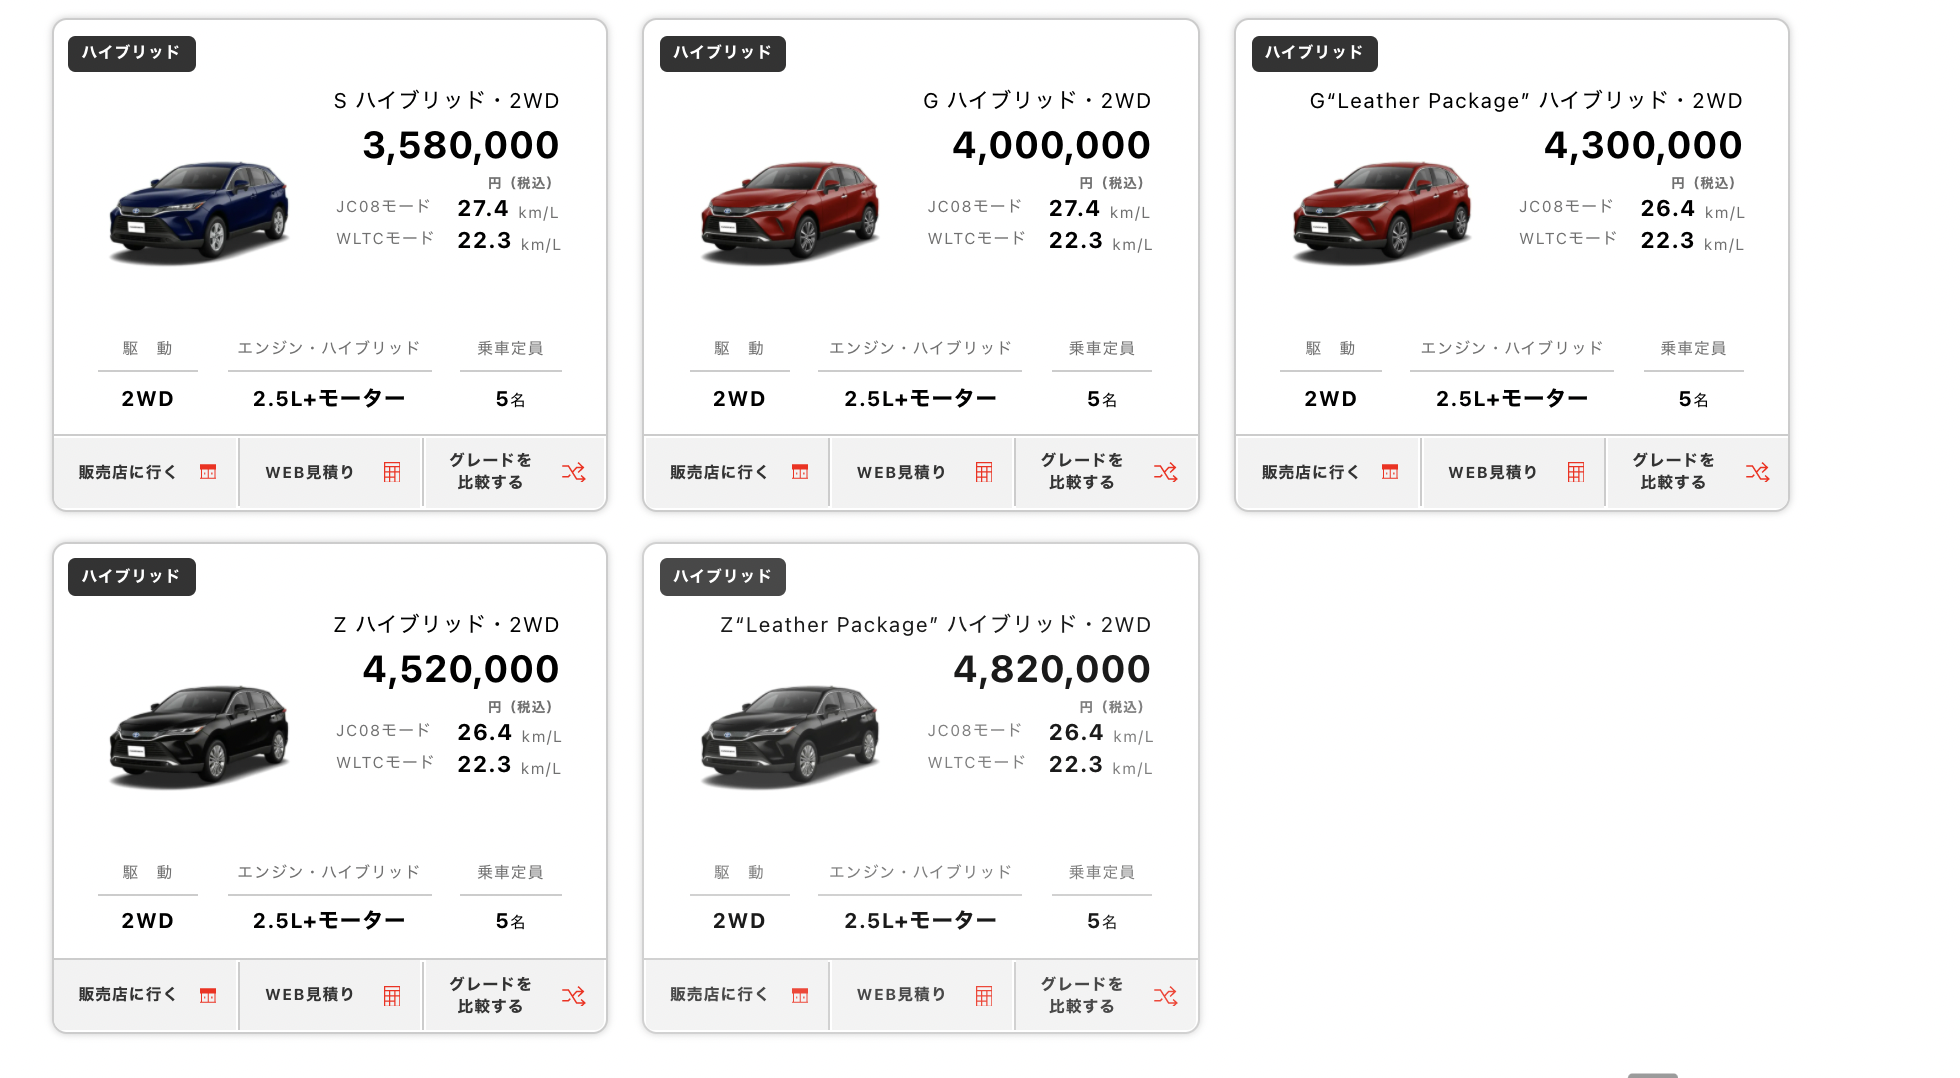Click compare shuffle icon on G Leather Package card
This screenshot has width=1960, height=1078.
click(1757, 472)
